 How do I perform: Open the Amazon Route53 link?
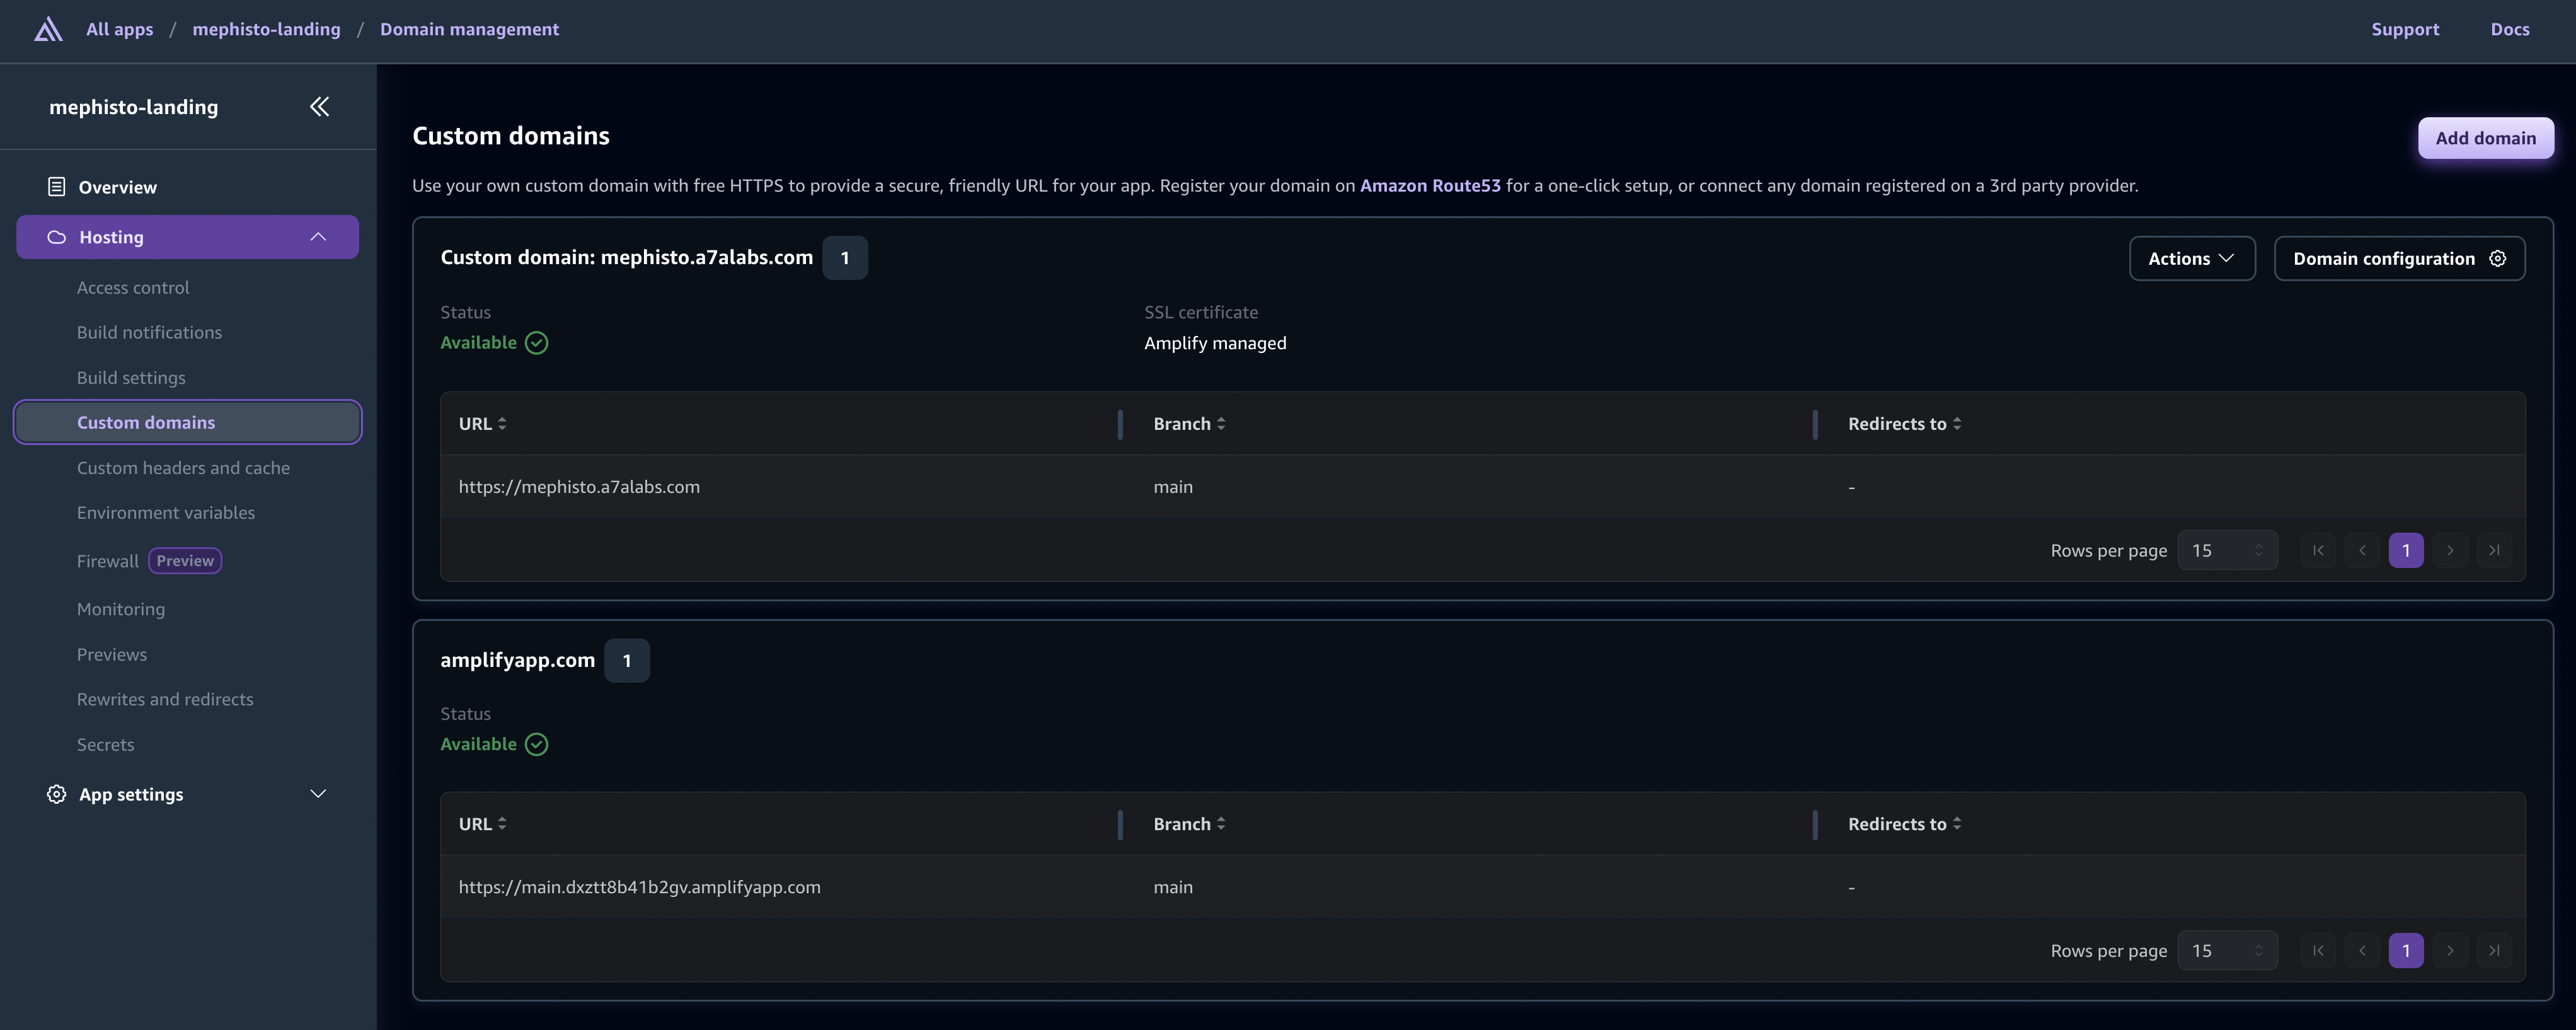click(1430, 185)
